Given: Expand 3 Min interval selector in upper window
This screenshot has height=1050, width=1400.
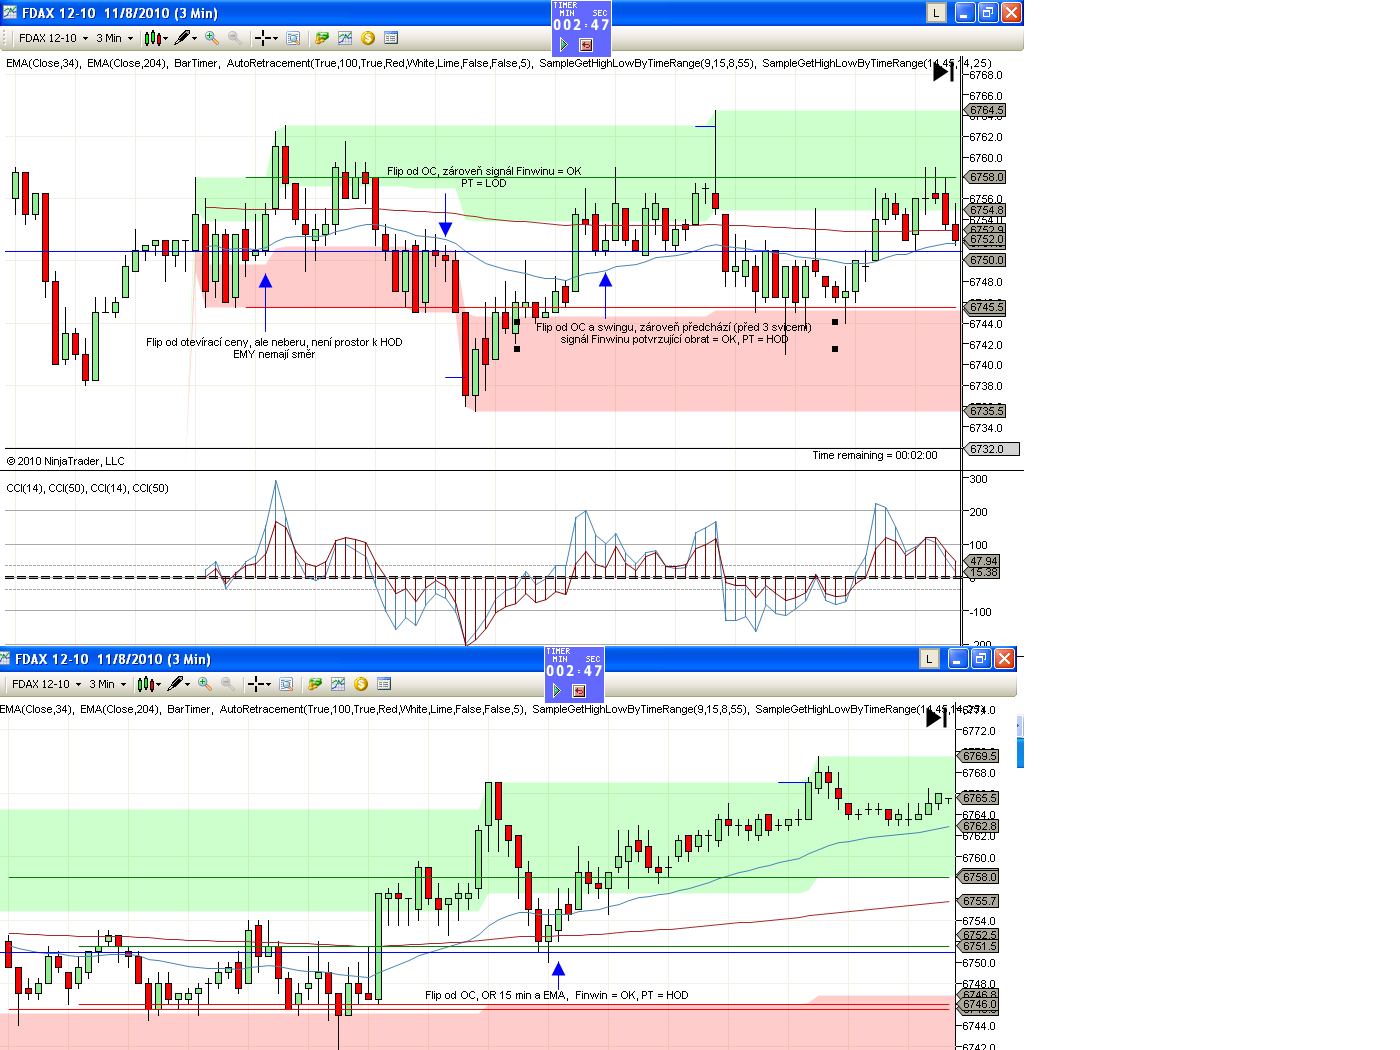Looking at the screenshot, I should coord(114,38).
